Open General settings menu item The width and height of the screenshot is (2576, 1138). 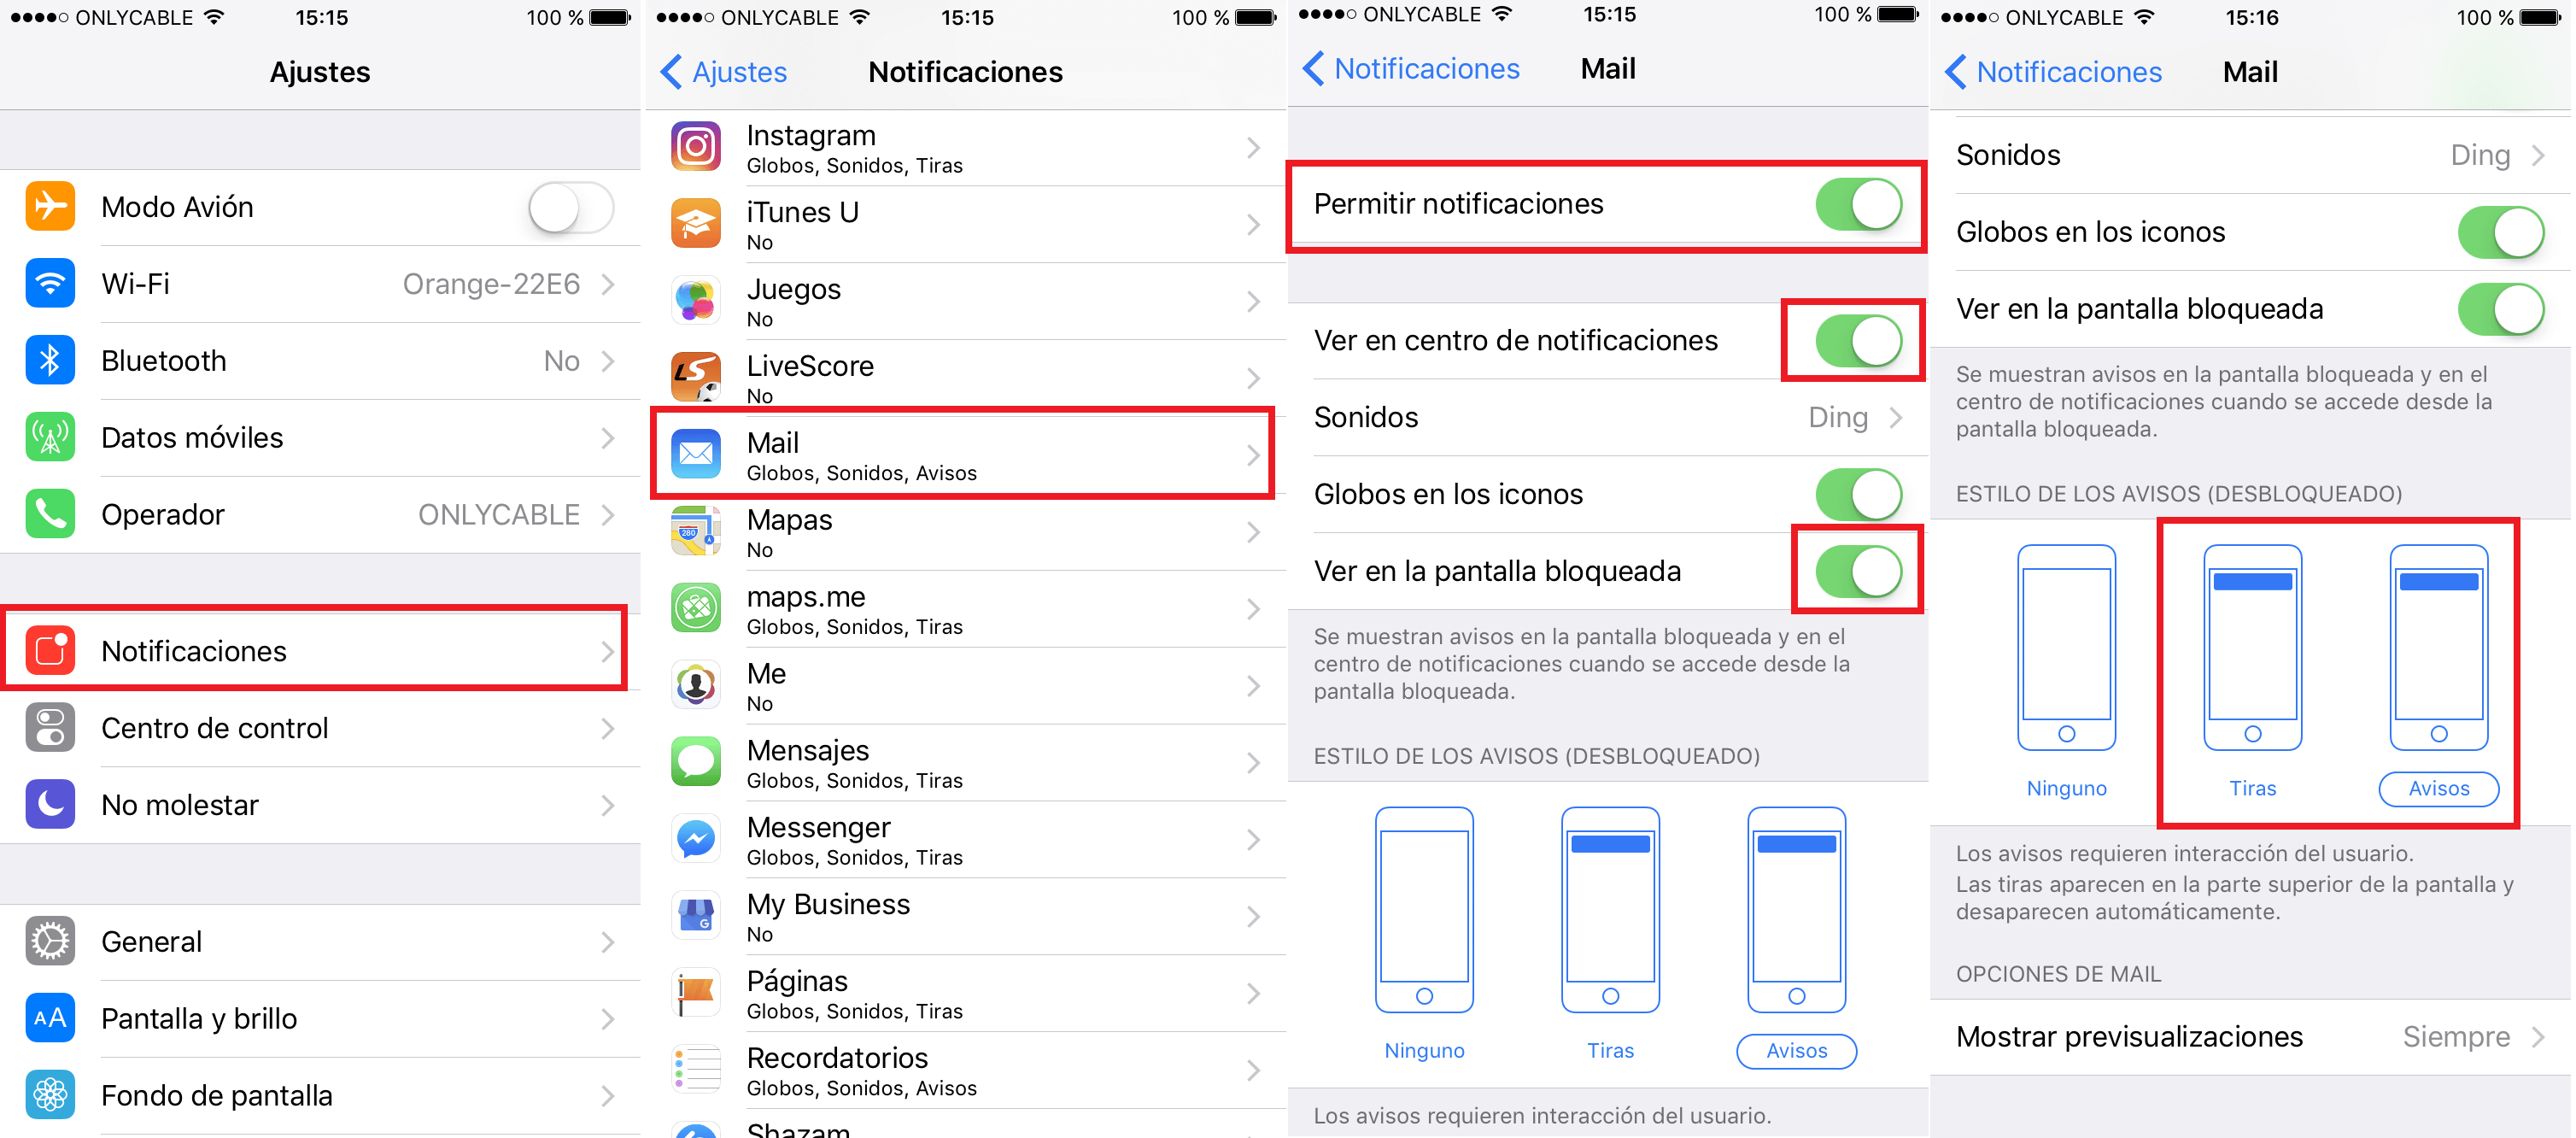(x=322, y=942)
